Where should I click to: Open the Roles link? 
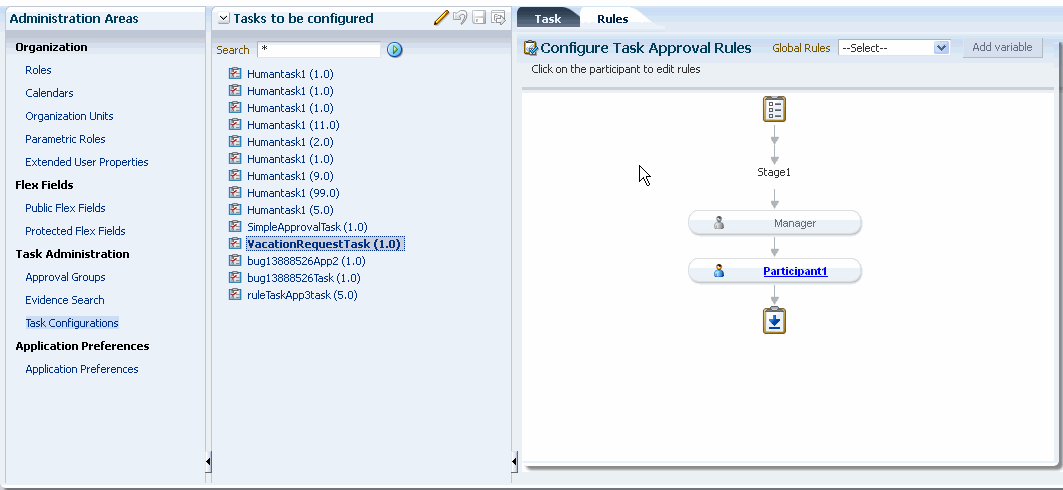pyautogui.click(x=38, y=70)
